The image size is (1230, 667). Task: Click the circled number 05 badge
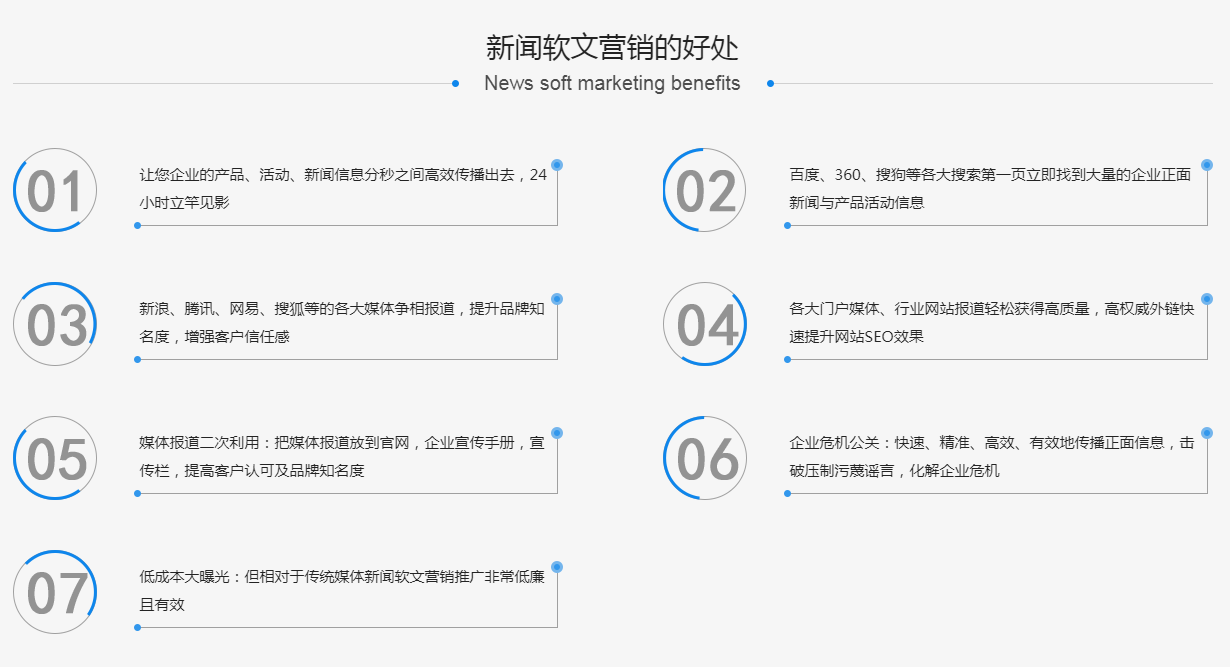55,458
